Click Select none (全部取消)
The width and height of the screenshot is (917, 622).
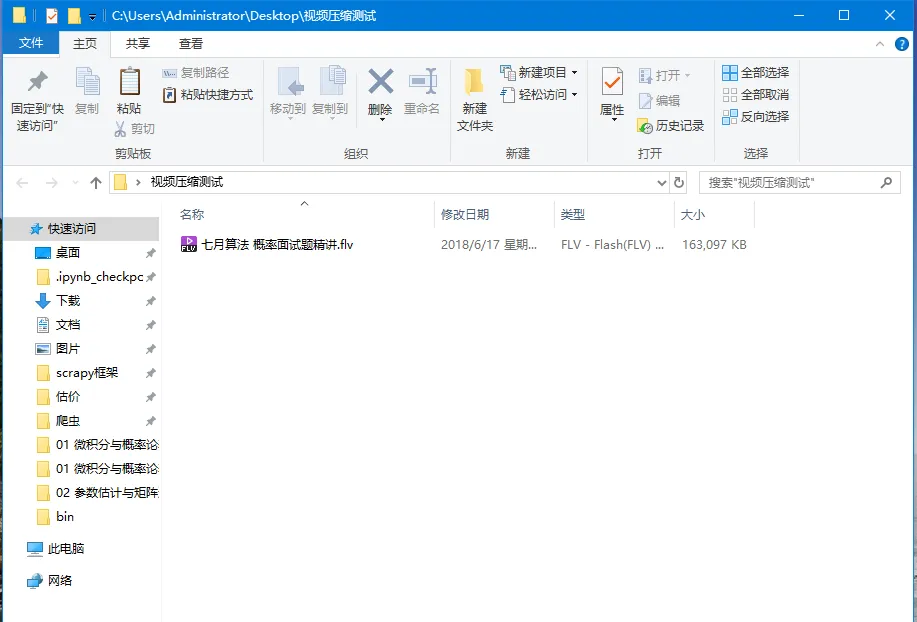click(x=756, y=95)
